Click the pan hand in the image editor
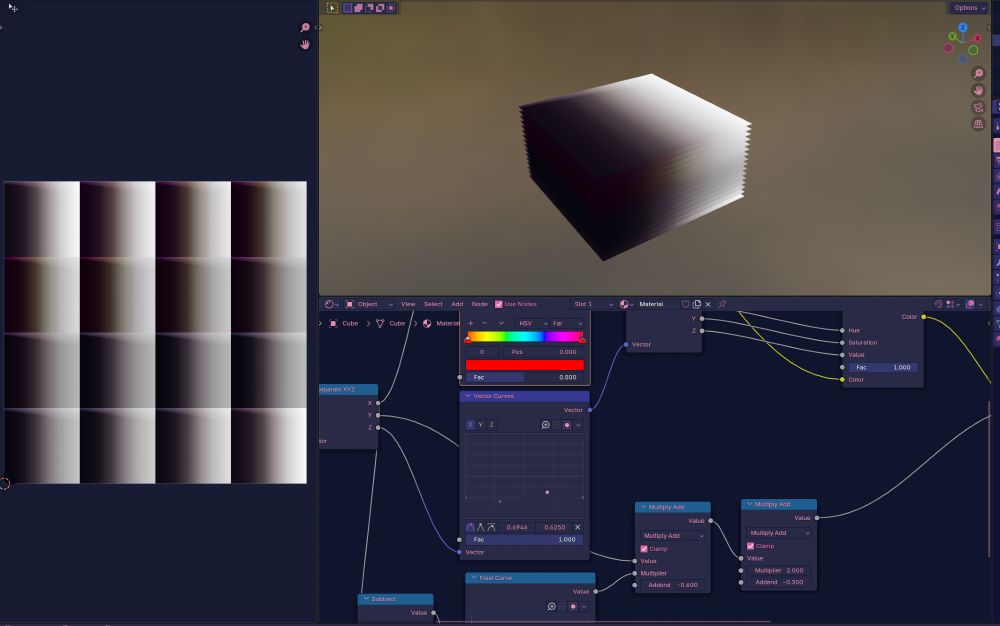The width and height of the screenshot is (1000, 626). [x=305, y=44]
